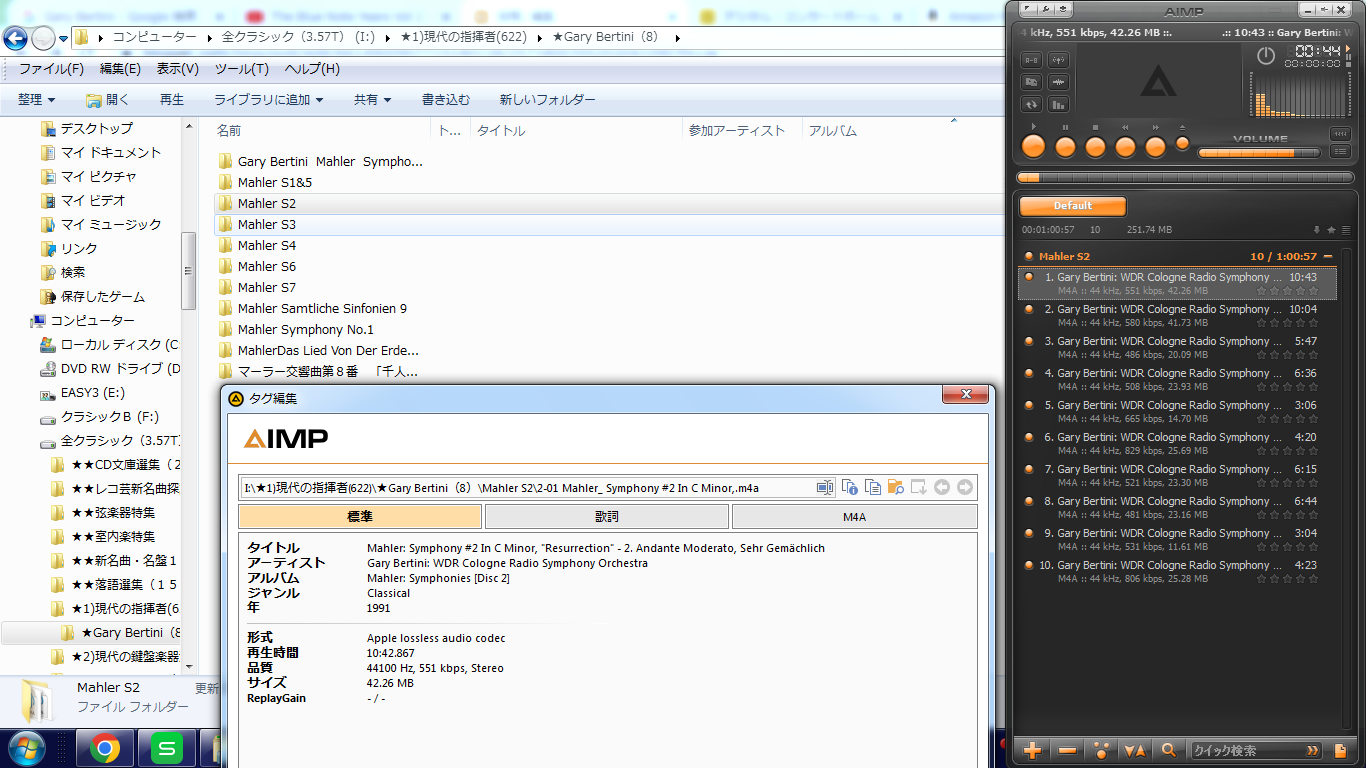Open the AIMP equalizer button

[1340, 134]
